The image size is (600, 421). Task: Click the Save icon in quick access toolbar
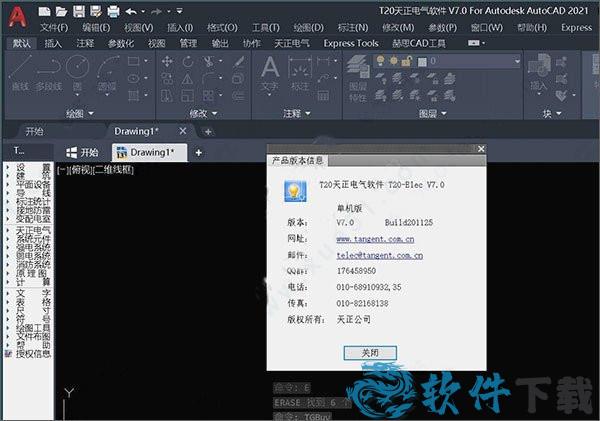tap(79, 11)
